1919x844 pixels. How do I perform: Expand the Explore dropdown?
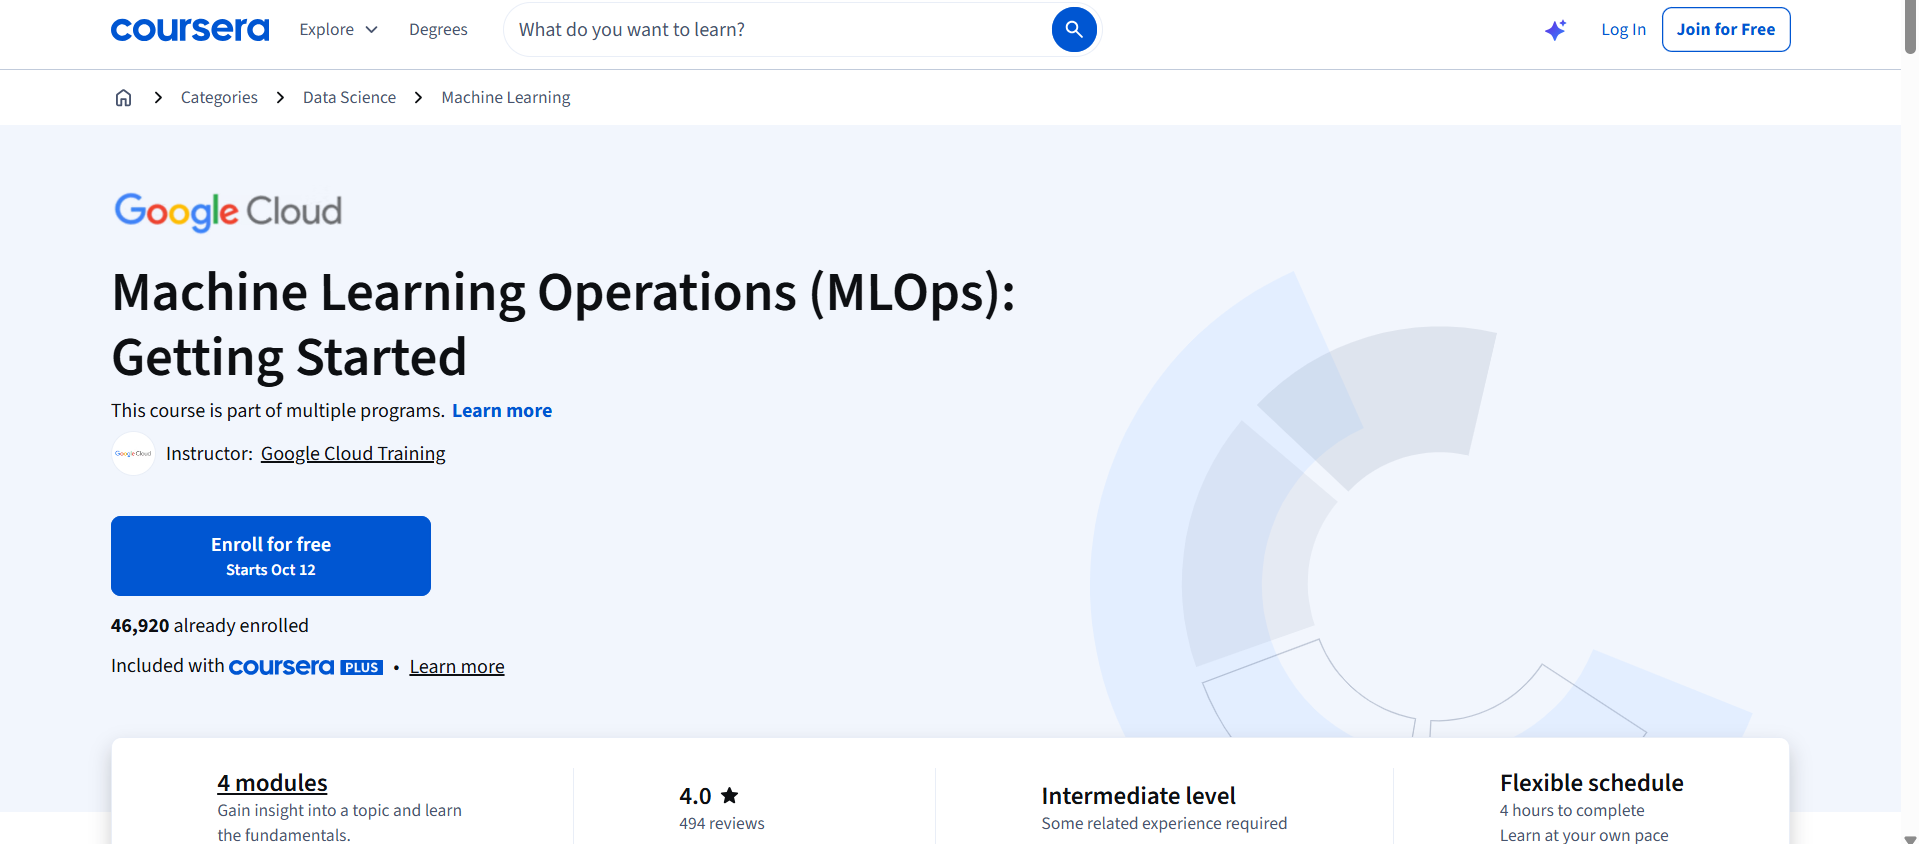click(x=339, y=30)
